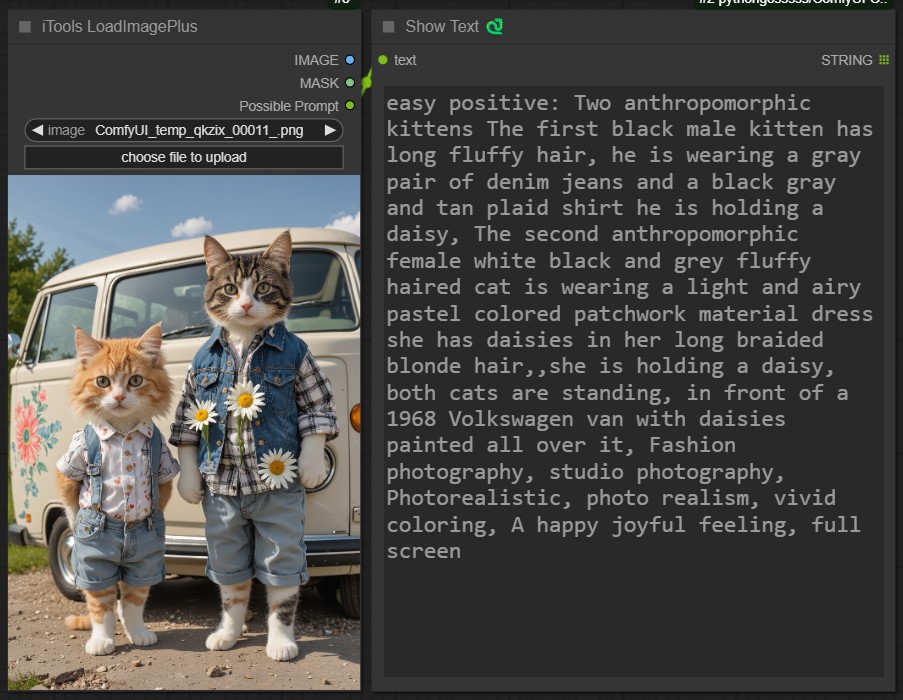Collapse the iTools LoadImagePlus node
This screenshot has width=903, height=700.
tap(25, 26)
